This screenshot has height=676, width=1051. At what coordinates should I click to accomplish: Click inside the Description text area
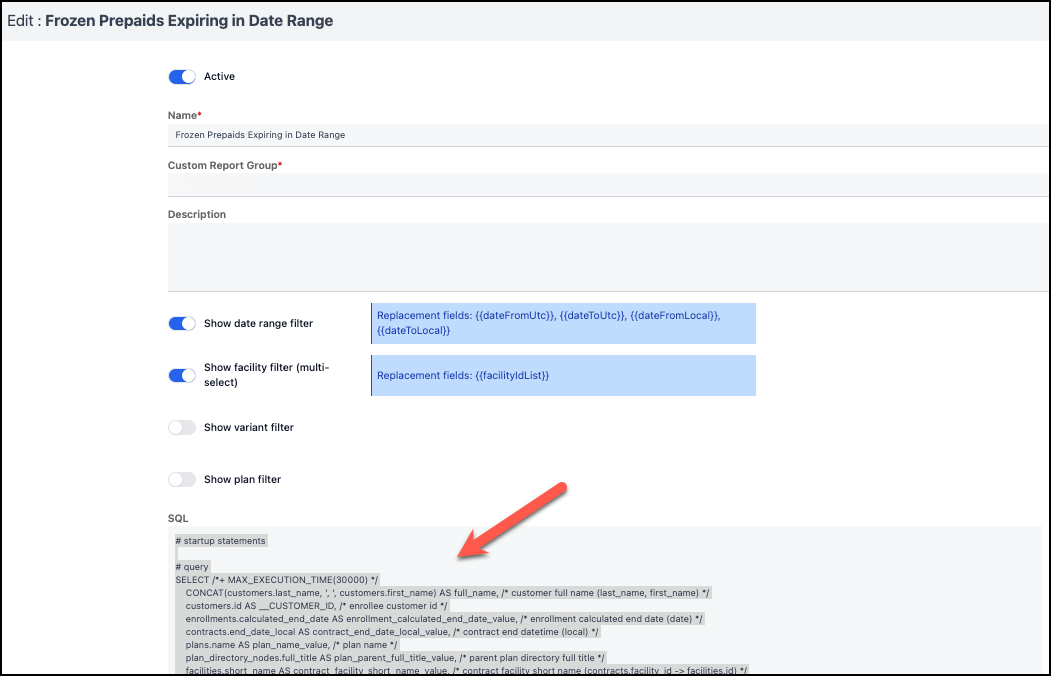coord(600,256)
